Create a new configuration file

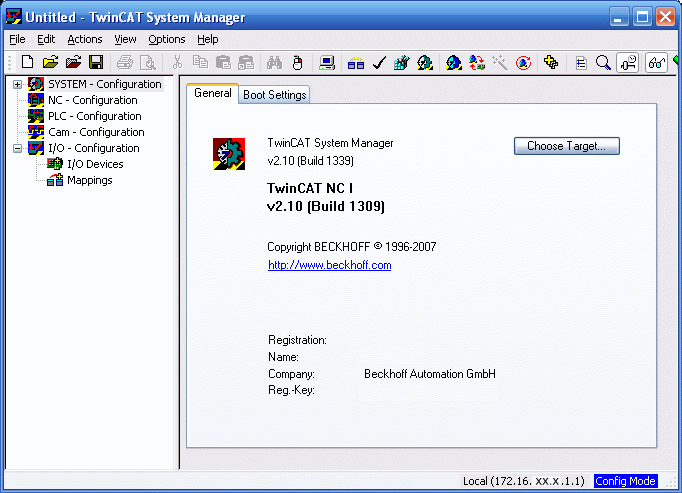click(x=27, y=63)
